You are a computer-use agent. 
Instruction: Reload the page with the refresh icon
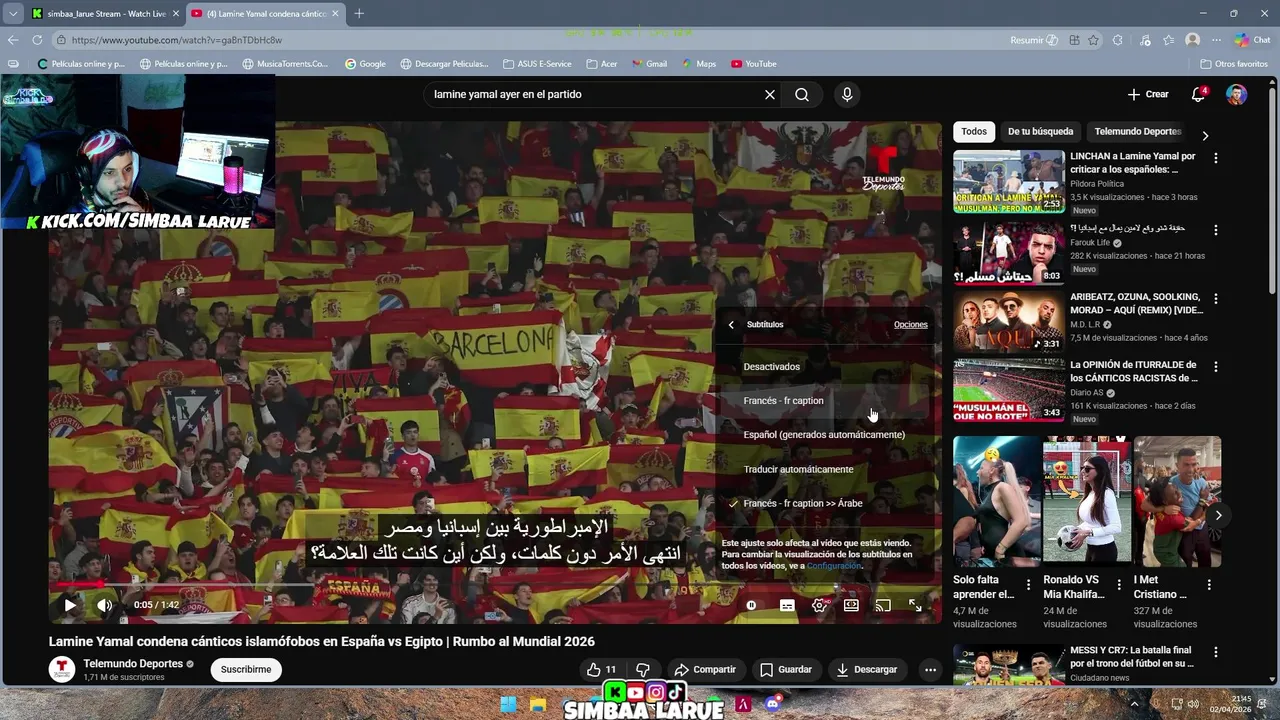[x=37, y=40]
